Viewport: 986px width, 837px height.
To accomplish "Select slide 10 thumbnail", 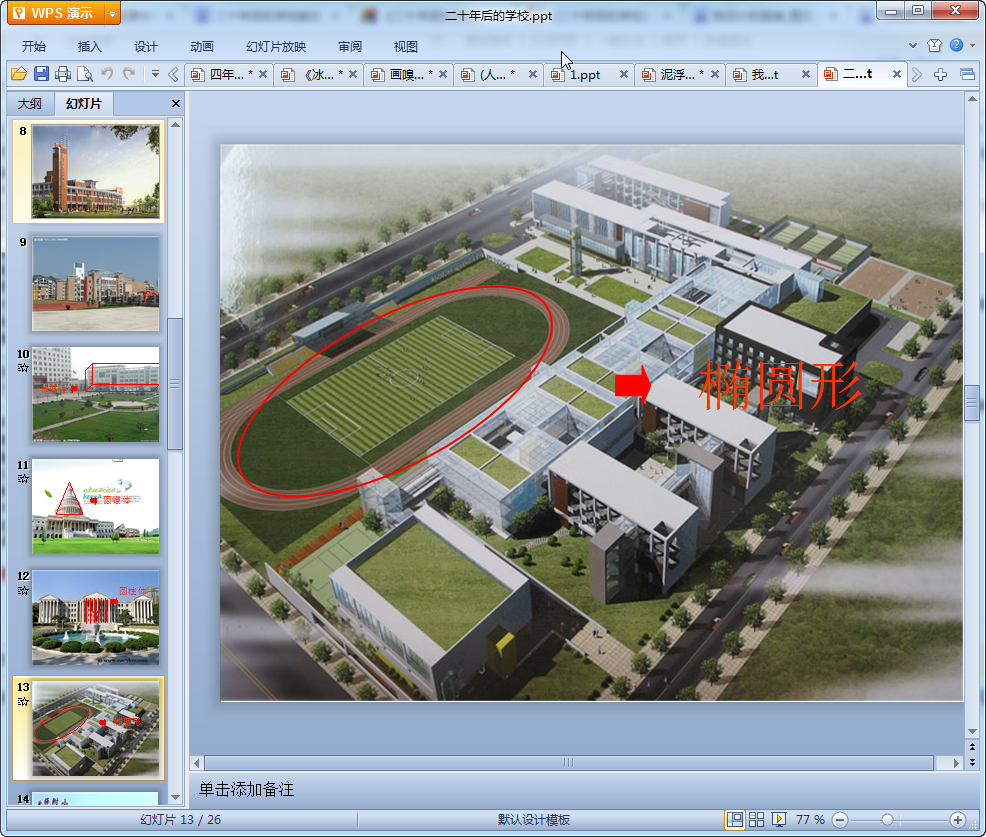I will pyautogui.click(x=96, y=394).
